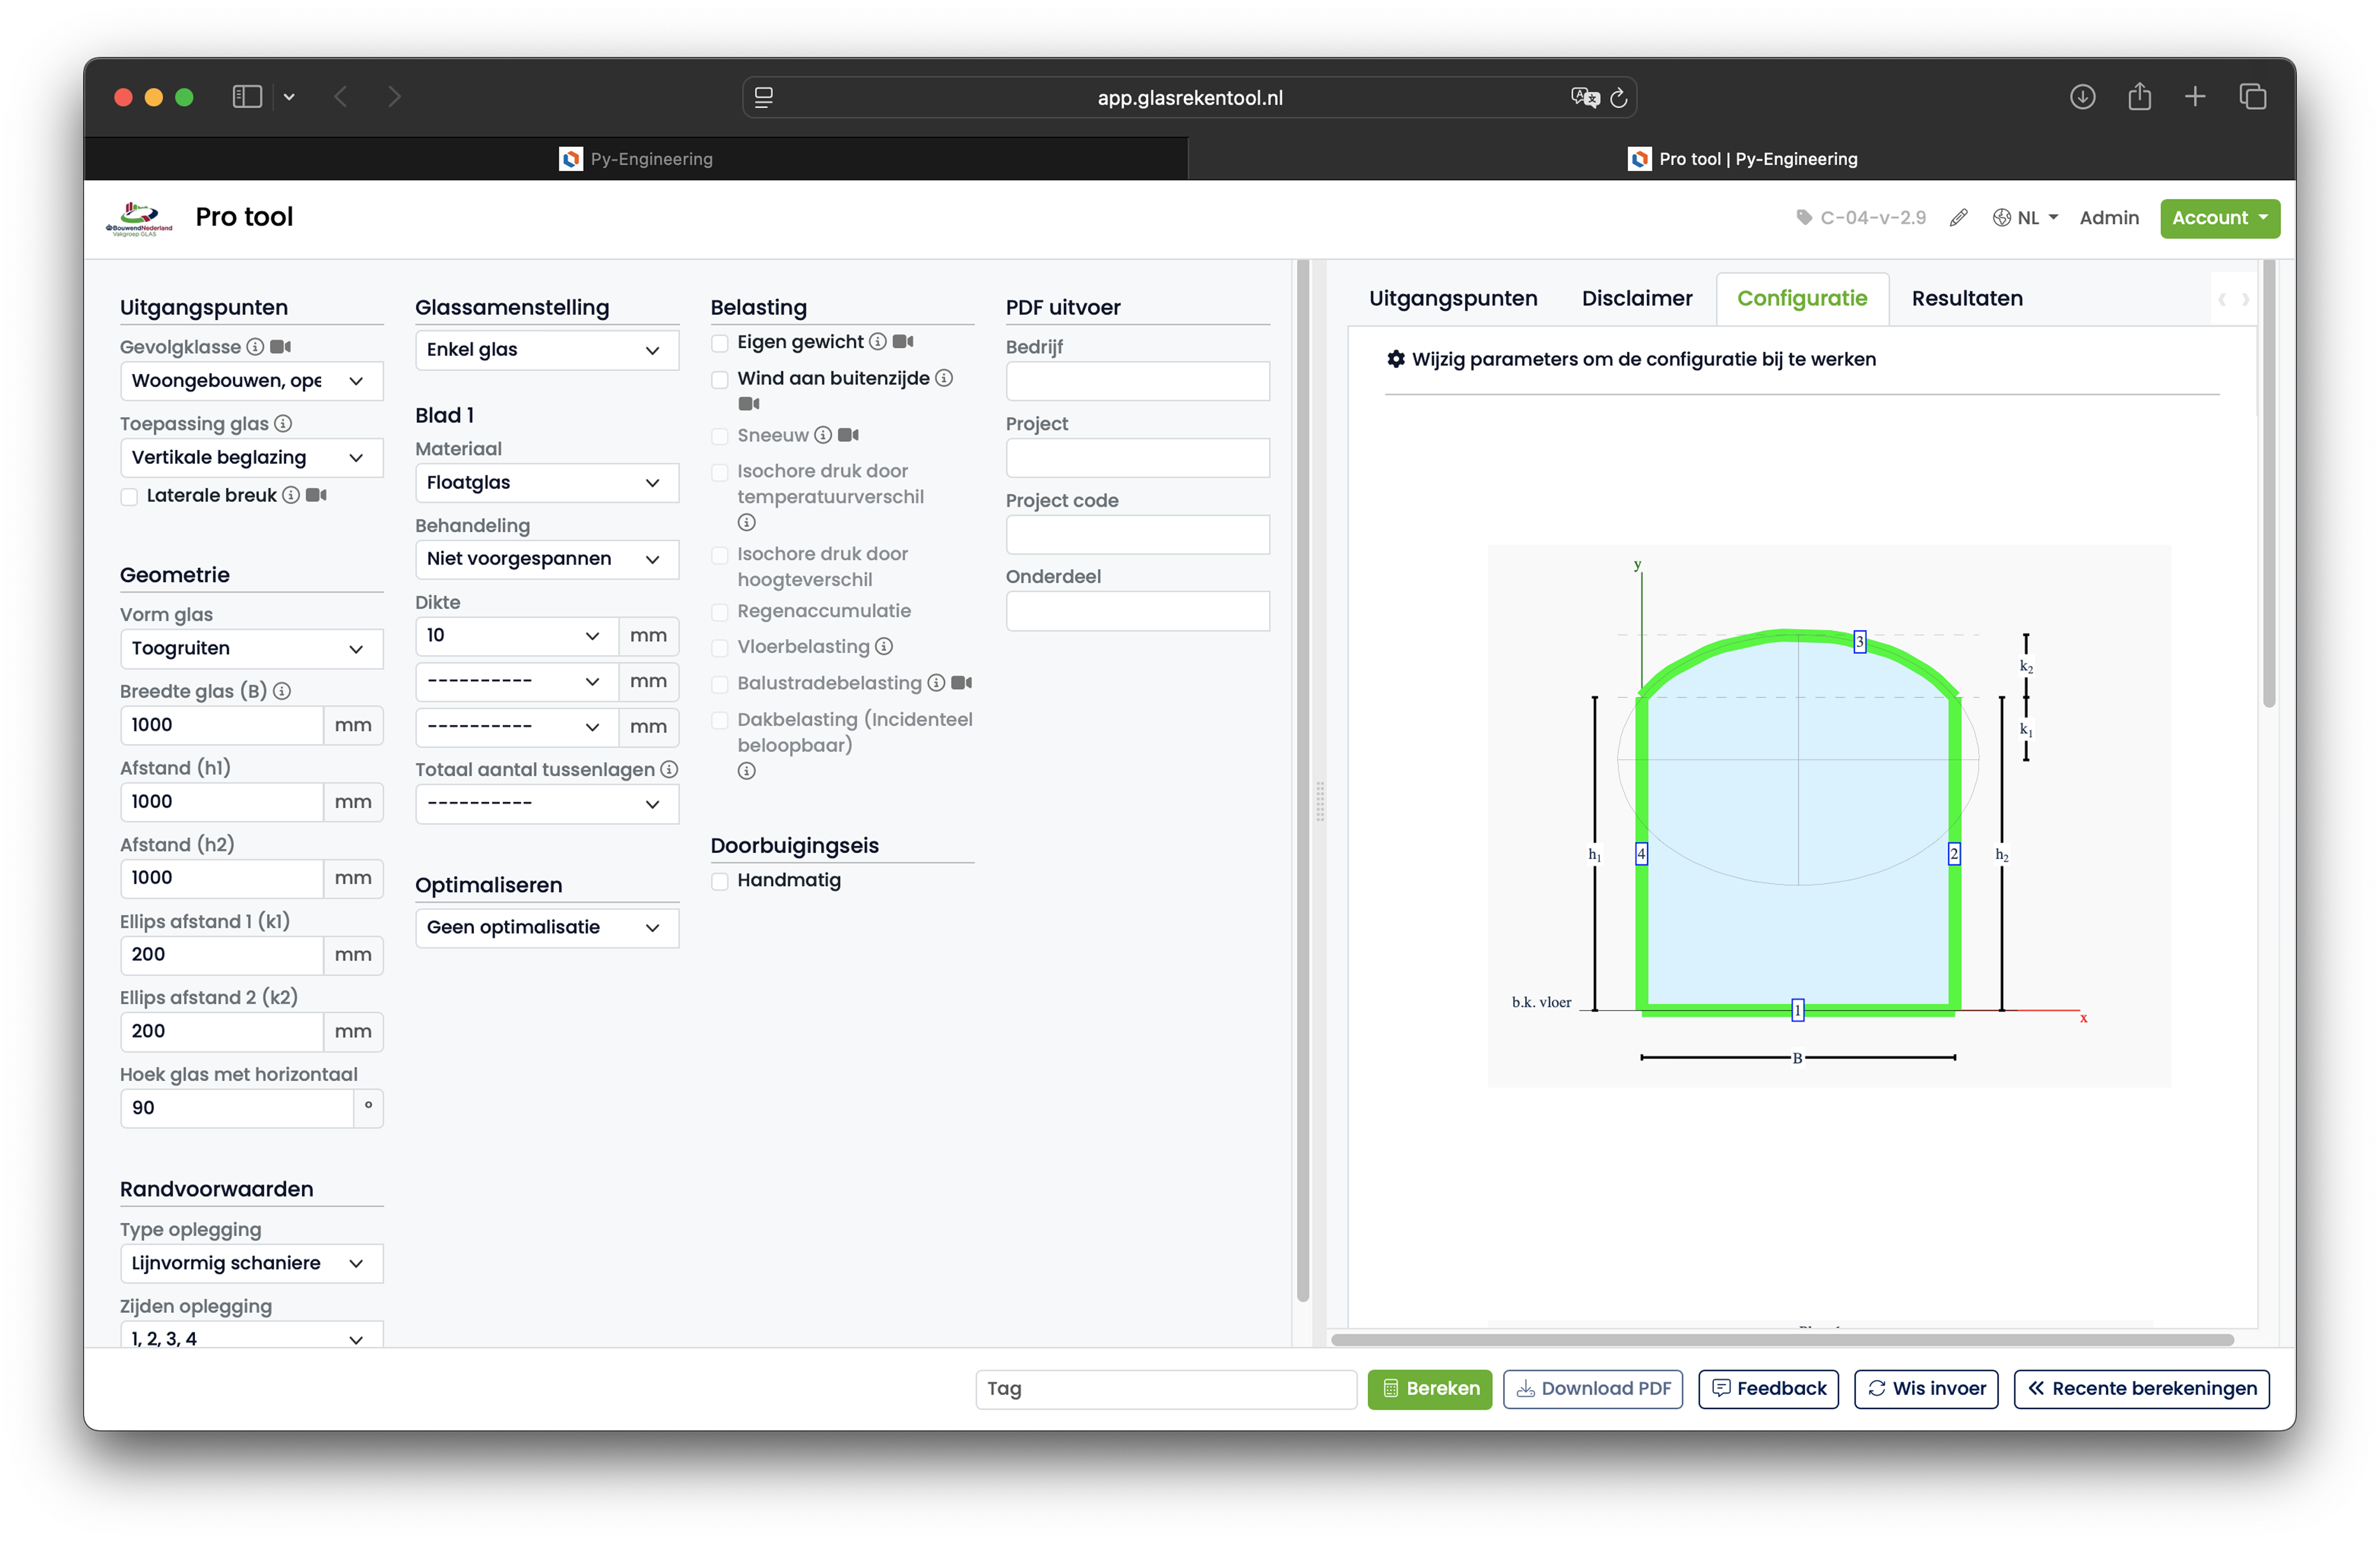Expand the Behandeling dropdown
Screen dimensions: 2380x1543
tap(546, 559)
